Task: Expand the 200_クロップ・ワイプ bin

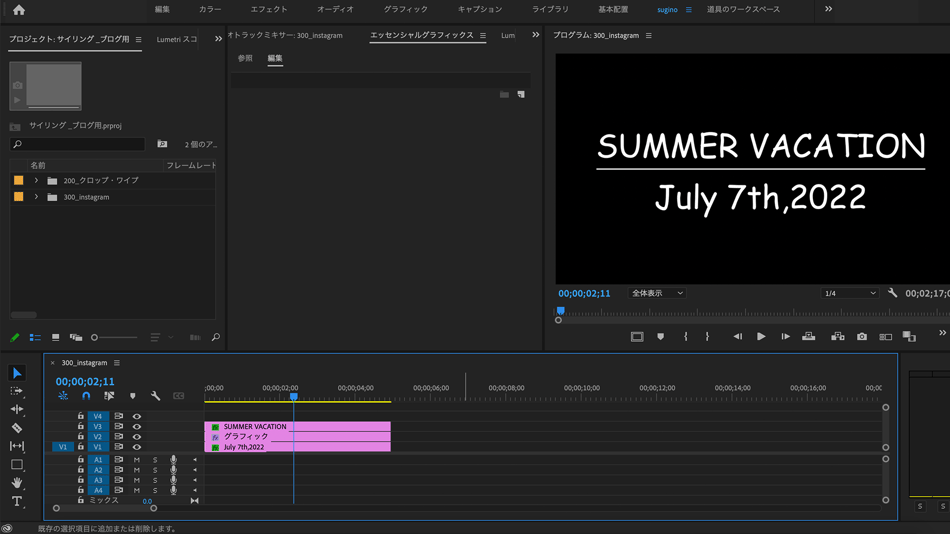Action: [x=36, y=181]
